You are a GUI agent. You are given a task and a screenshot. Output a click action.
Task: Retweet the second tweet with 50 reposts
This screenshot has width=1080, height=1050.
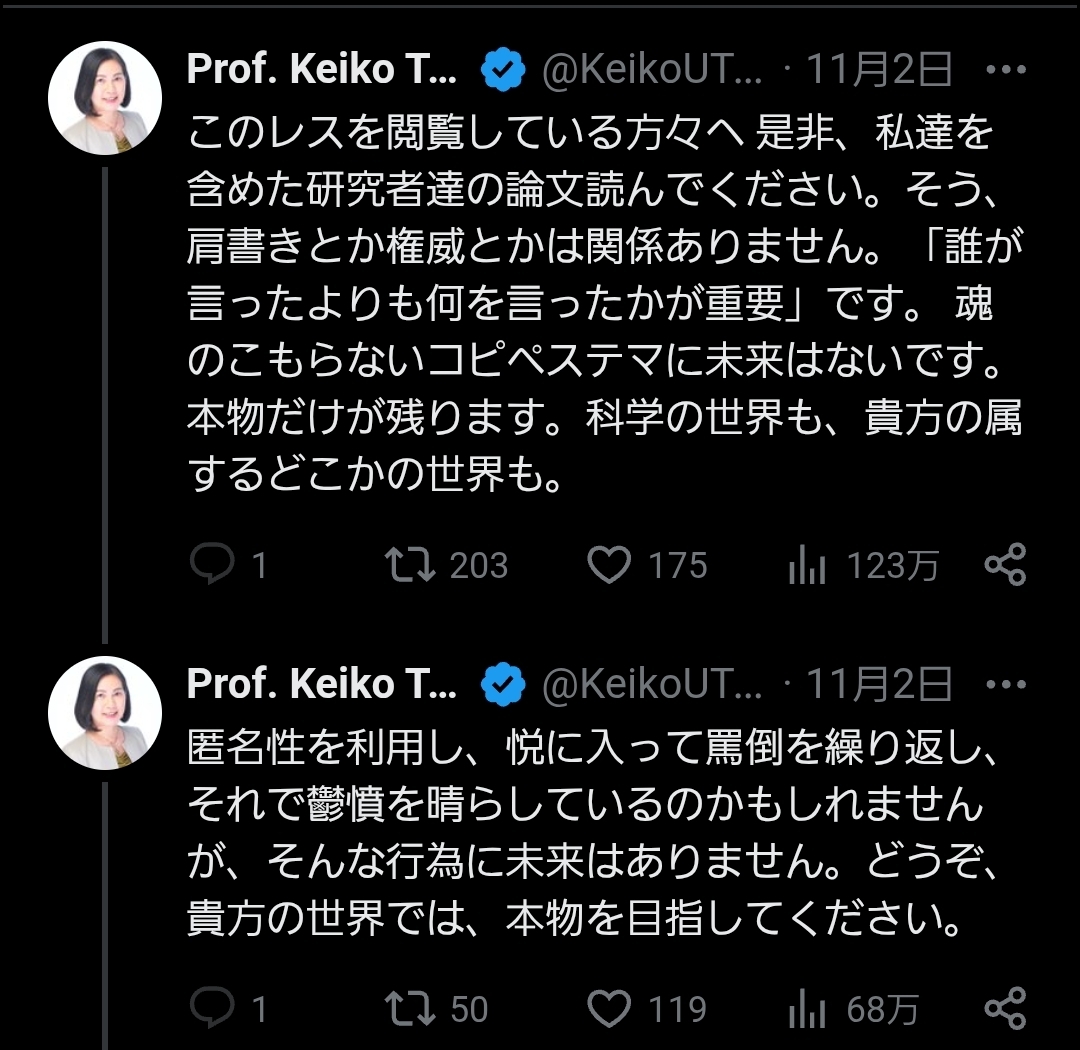[411, 1008]
